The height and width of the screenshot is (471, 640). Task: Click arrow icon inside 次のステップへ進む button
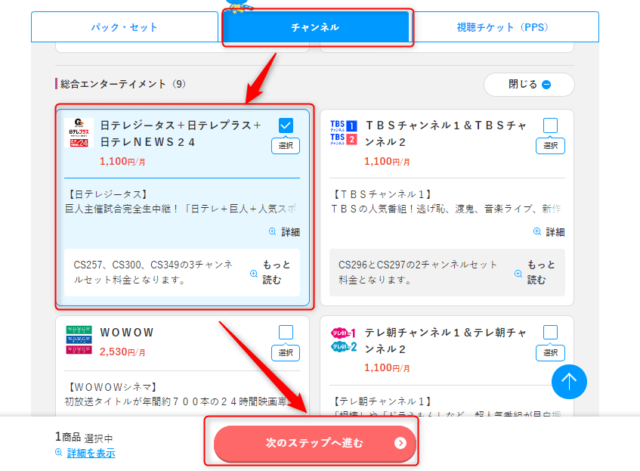pyautogui.click(x=400, y=443)
